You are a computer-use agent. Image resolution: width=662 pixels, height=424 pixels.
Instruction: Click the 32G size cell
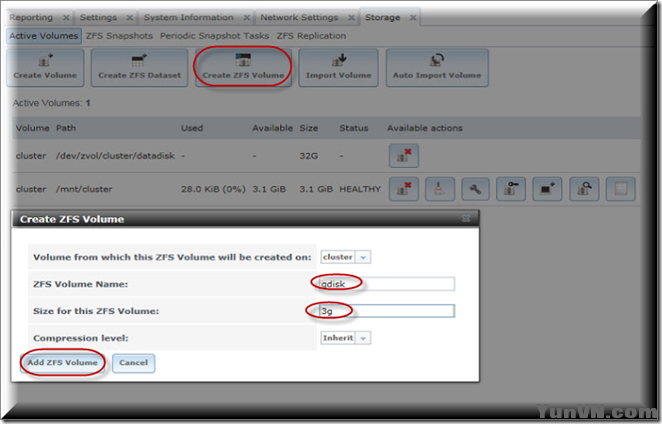coord(309,156)
